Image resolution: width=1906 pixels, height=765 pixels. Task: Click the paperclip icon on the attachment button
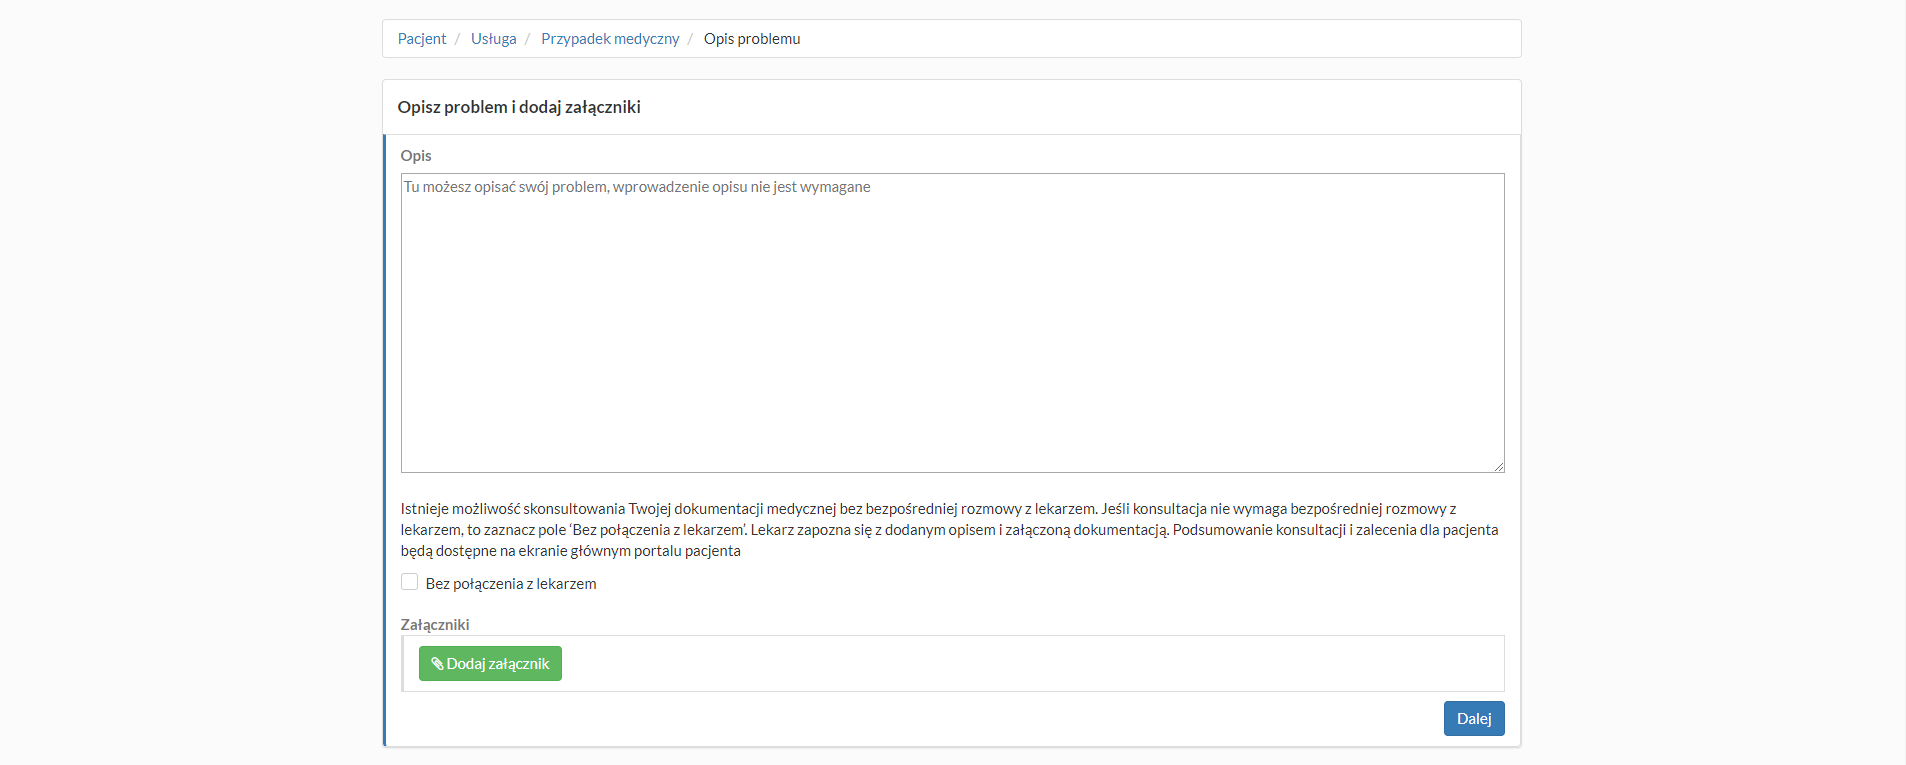click(x=437, y=664)
